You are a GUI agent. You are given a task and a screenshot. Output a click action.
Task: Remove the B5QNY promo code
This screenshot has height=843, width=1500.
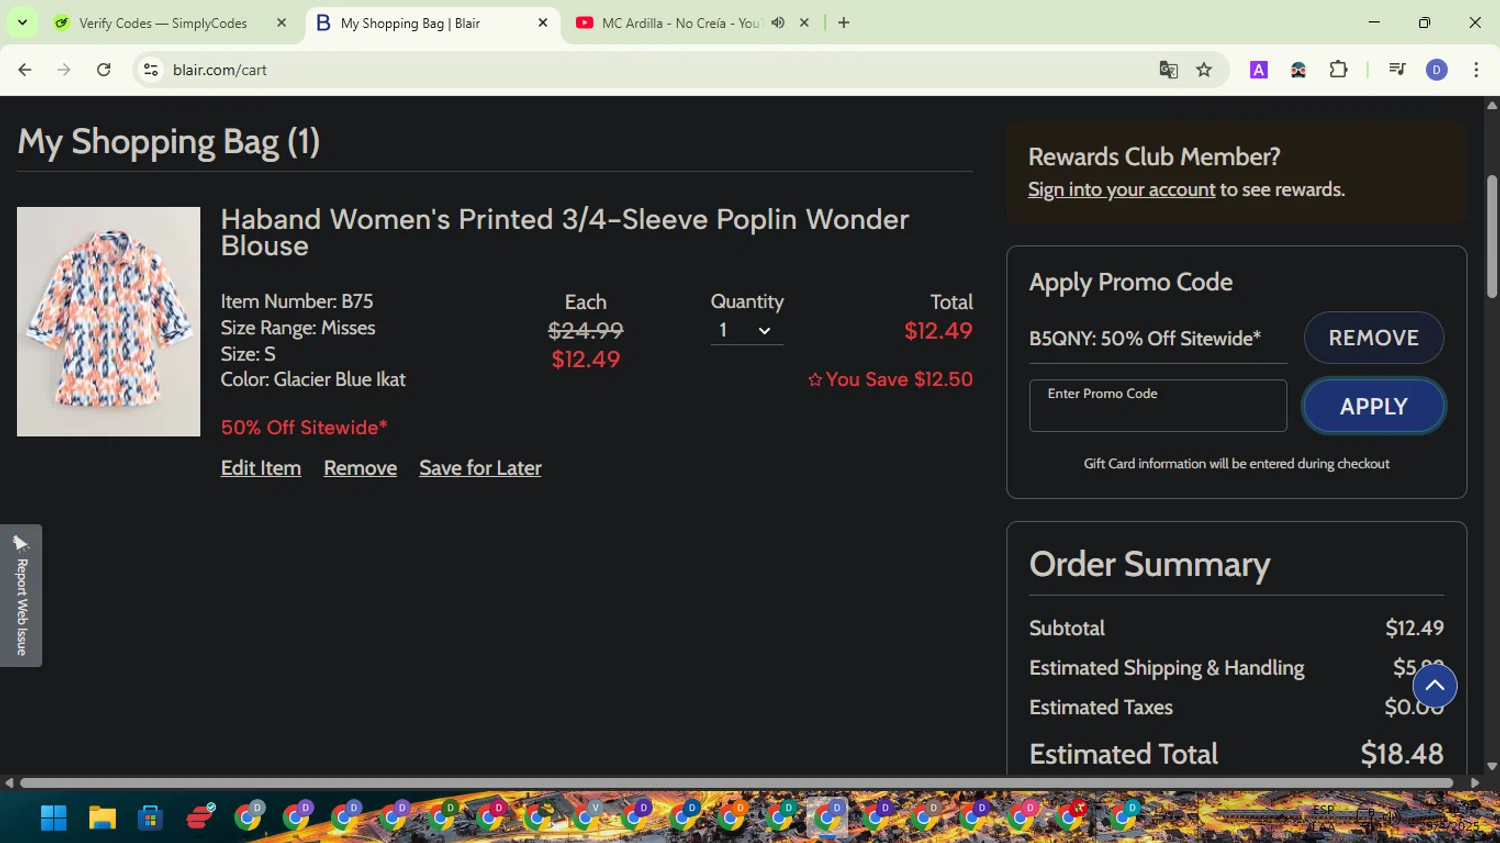tap(1374, 338)
